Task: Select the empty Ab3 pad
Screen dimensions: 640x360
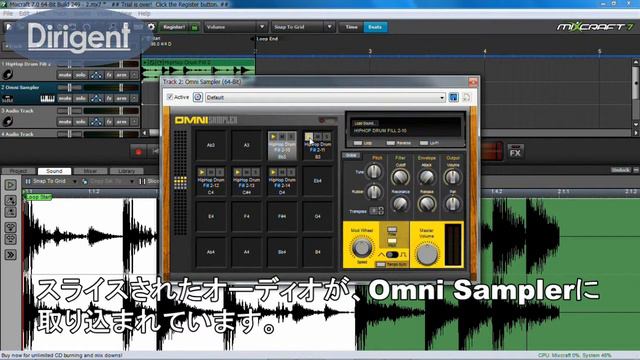Action: point(211,145)
